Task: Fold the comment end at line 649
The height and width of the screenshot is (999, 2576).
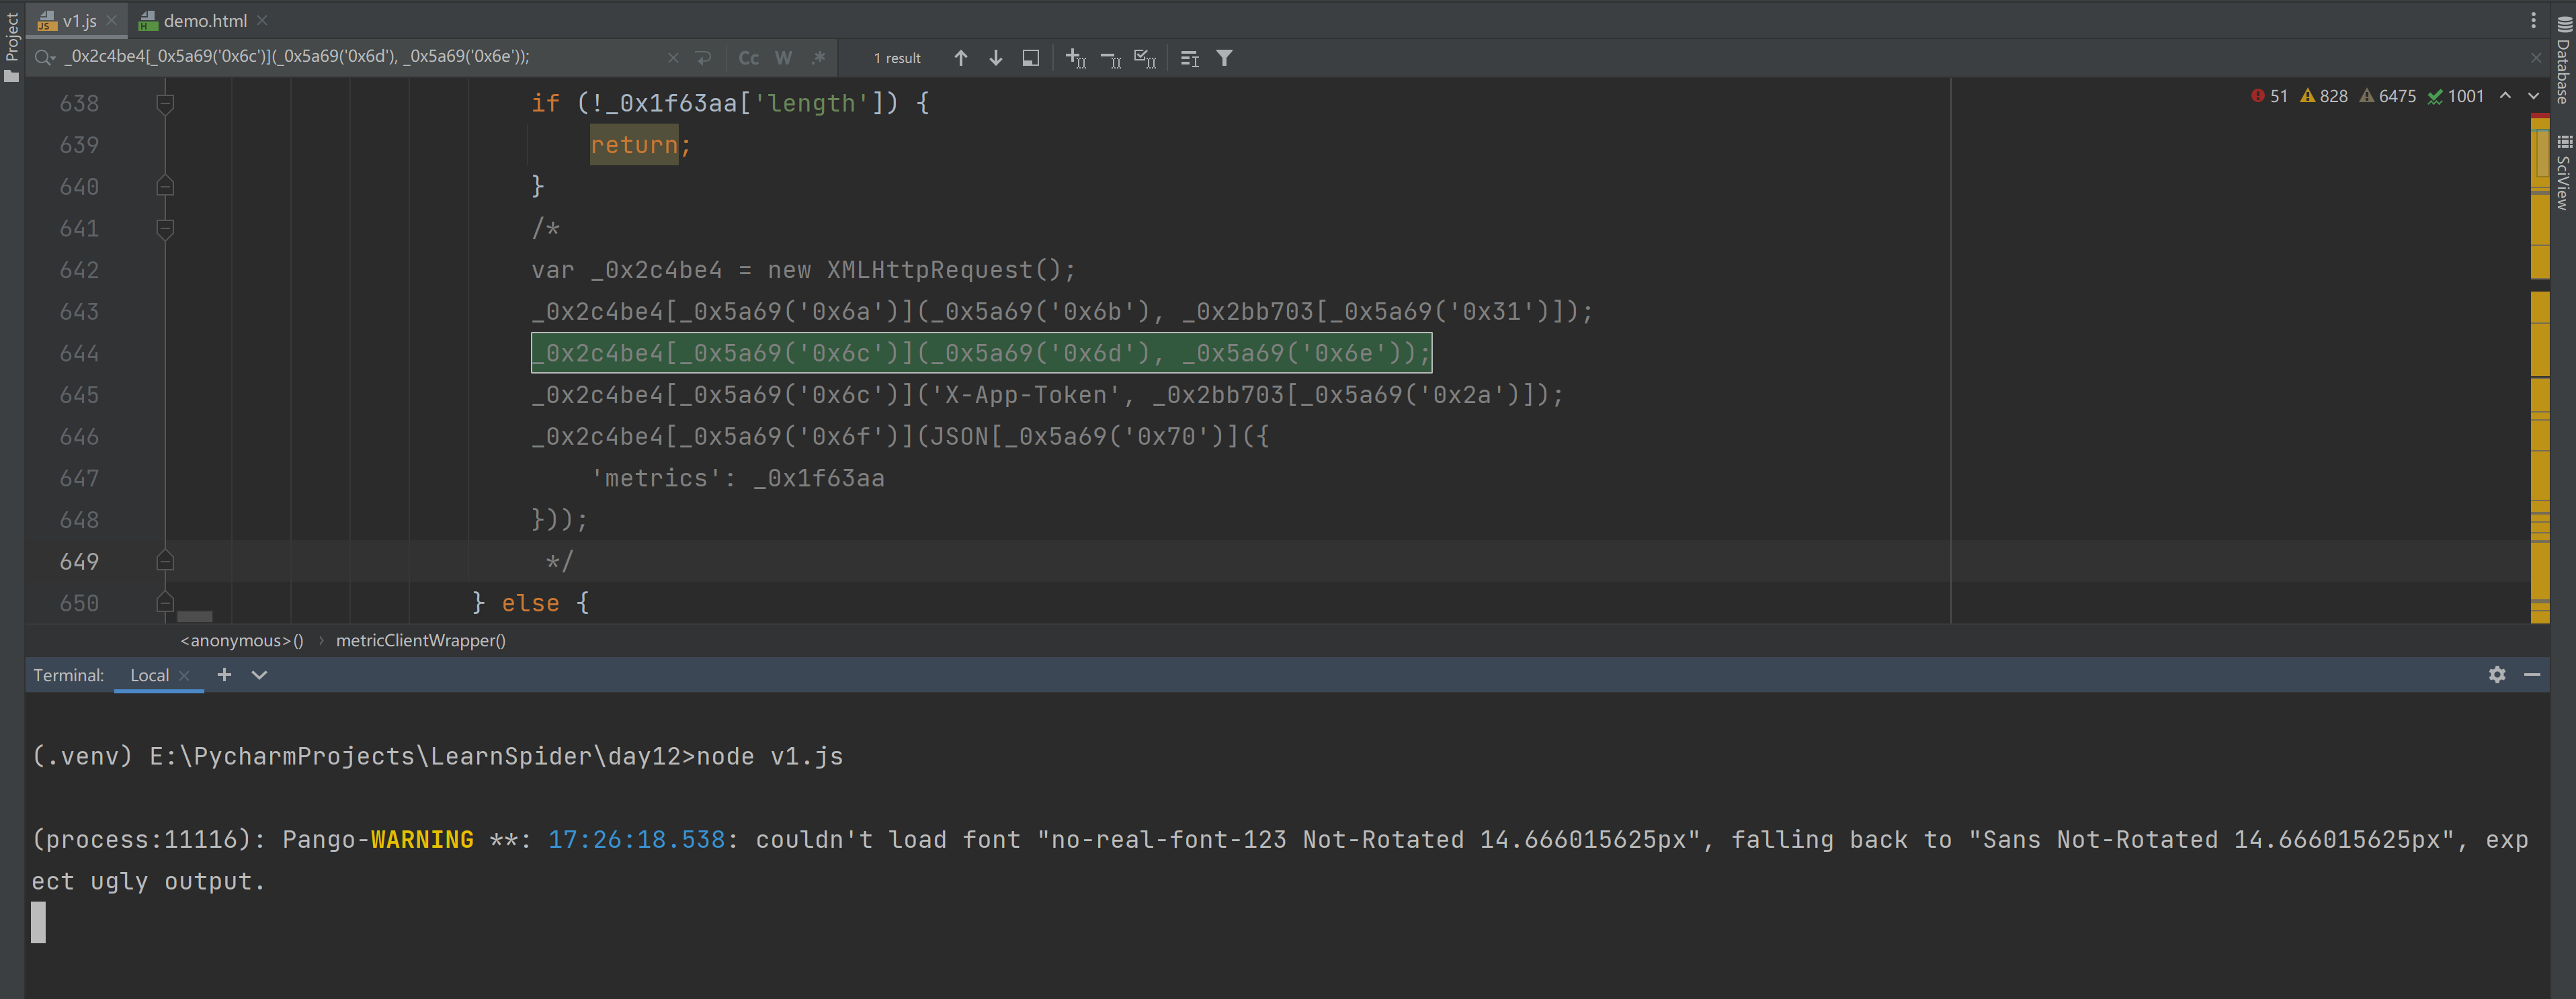Action: [x=166, y=561]
